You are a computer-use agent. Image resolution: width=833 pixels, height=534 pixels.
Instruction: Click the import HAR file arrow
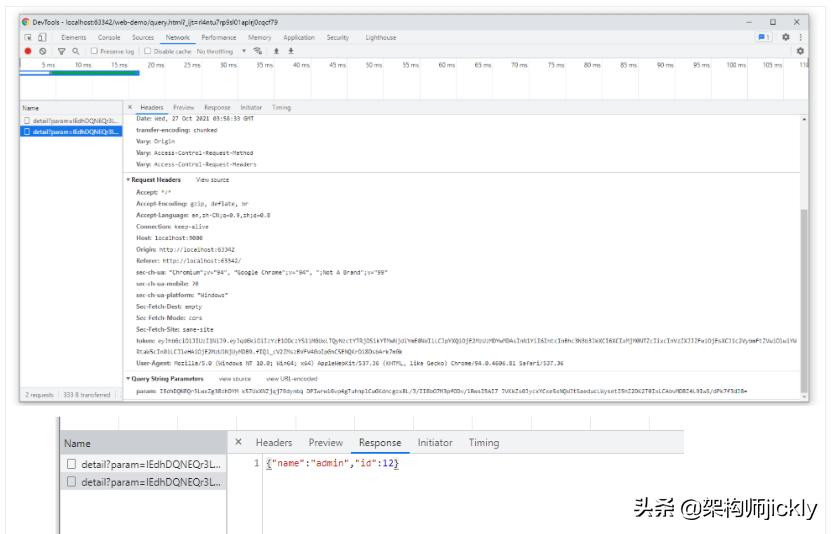[276, 51]
